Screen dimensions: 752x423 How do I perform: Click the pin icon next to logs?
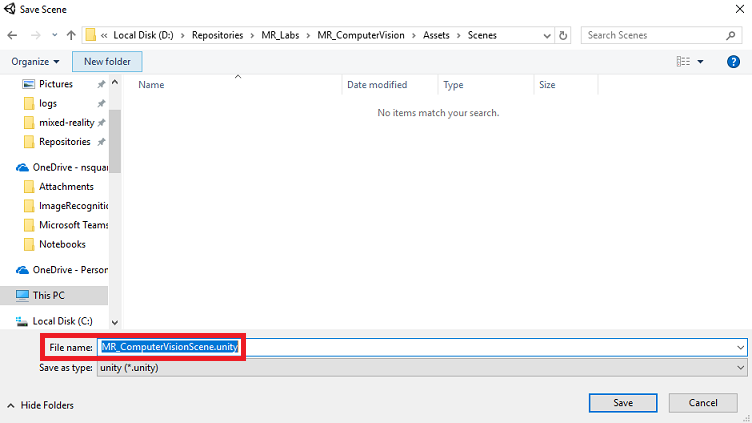tap(101, 104)
